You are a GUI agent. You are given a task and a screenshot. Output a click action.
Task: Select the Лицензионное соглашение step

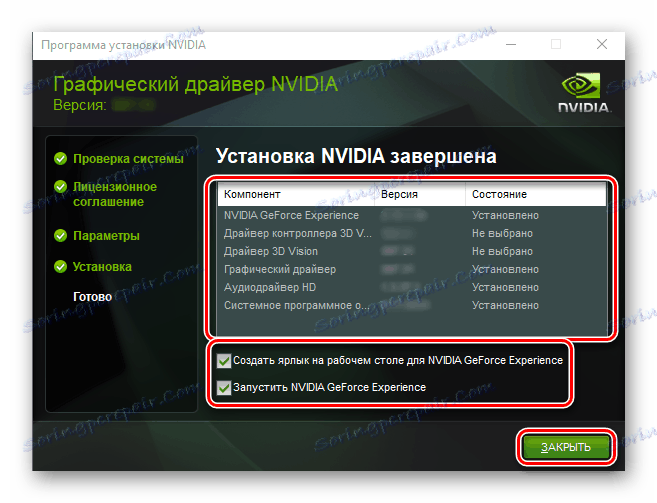(115, 194)
